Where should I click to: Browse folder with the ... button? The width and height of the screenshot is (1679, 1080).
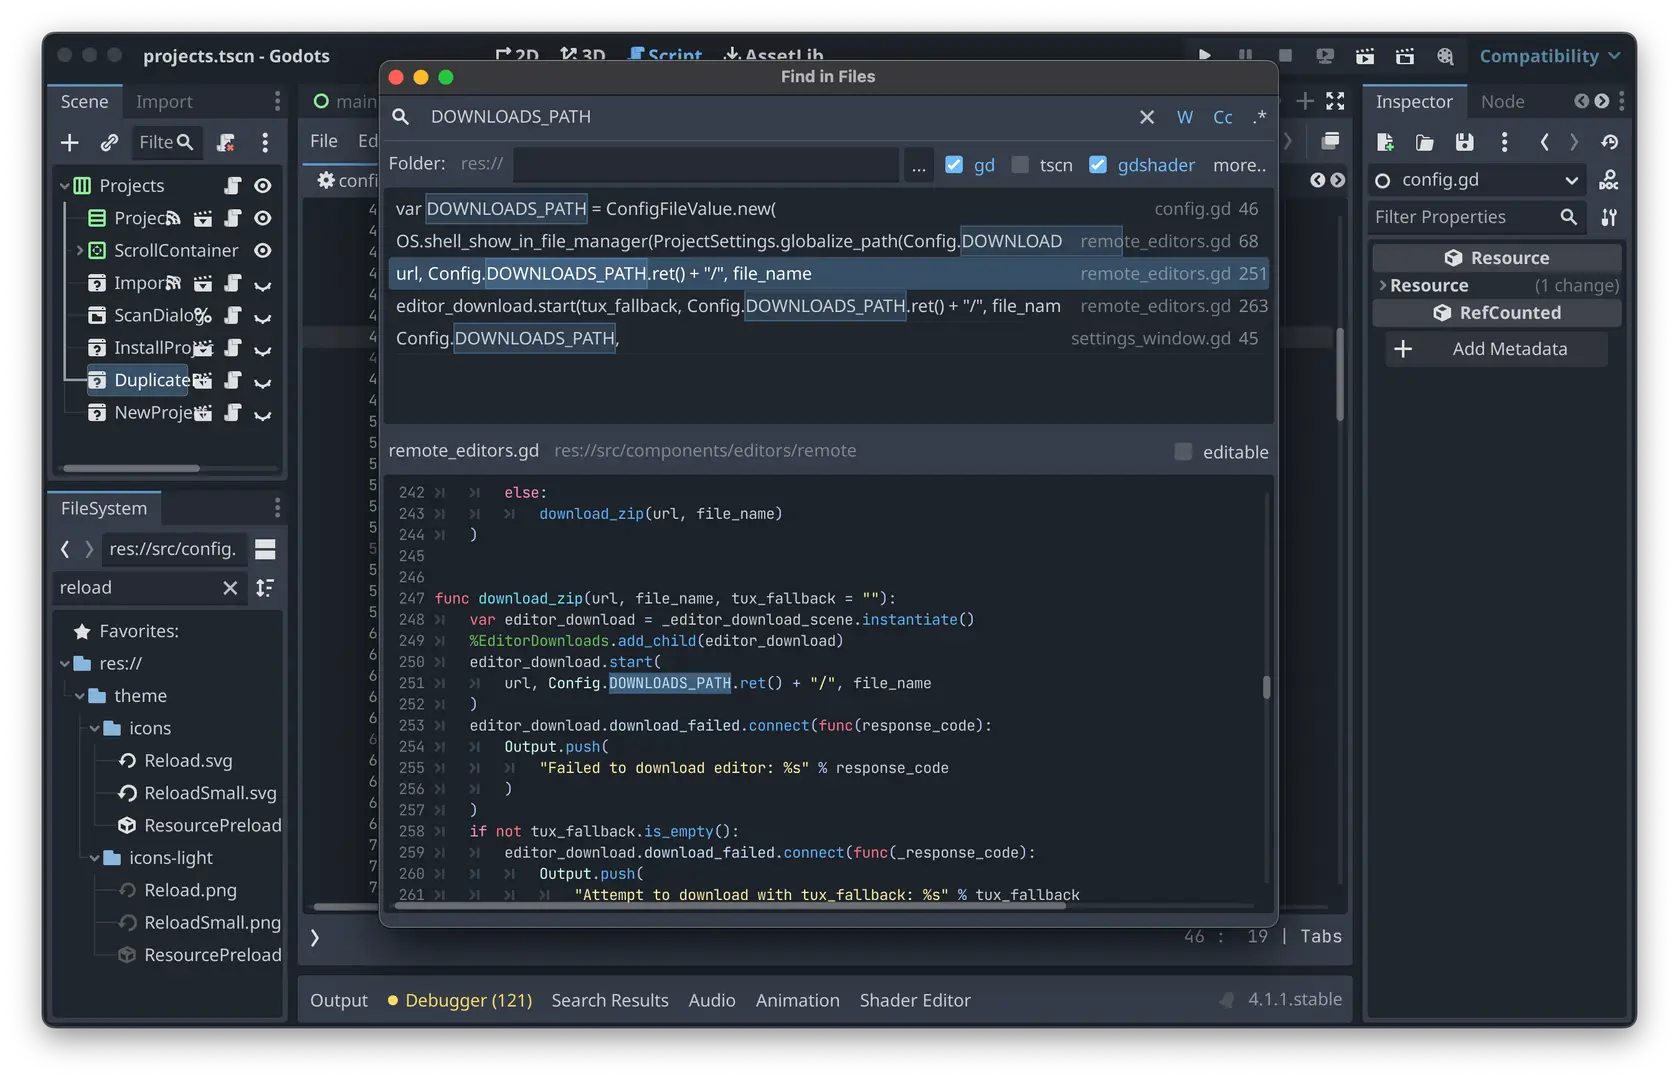[x=918, y=165]
